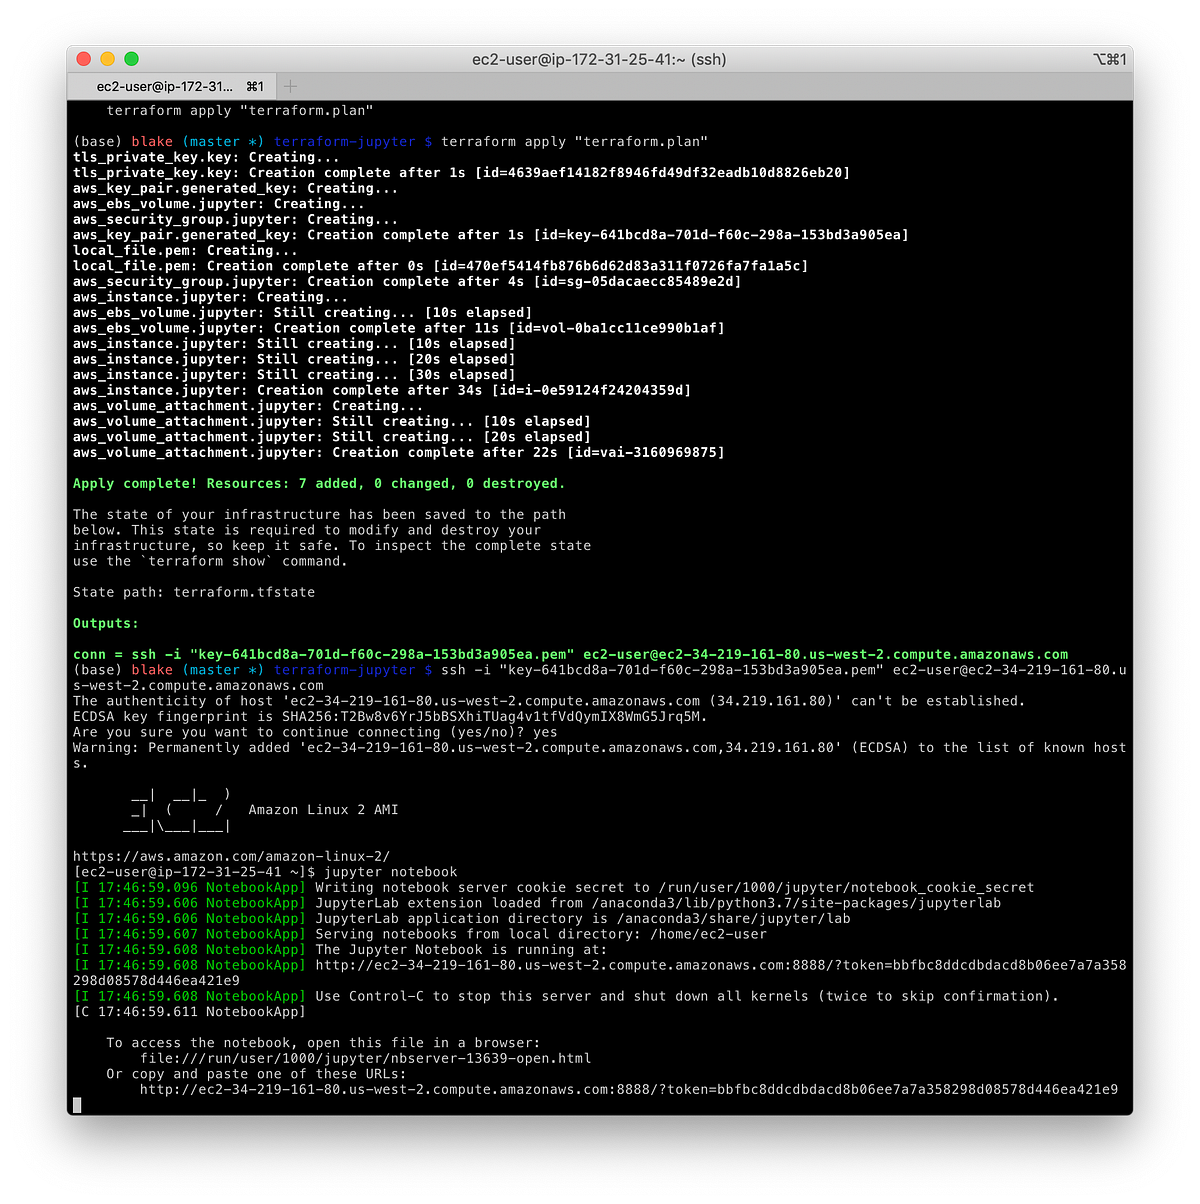The height and width of the screenshot is (1204, 1200).
Task: Click the https://aws.amazon.com/amazon-linux-2/ URL
Action: tap(231, 856)
